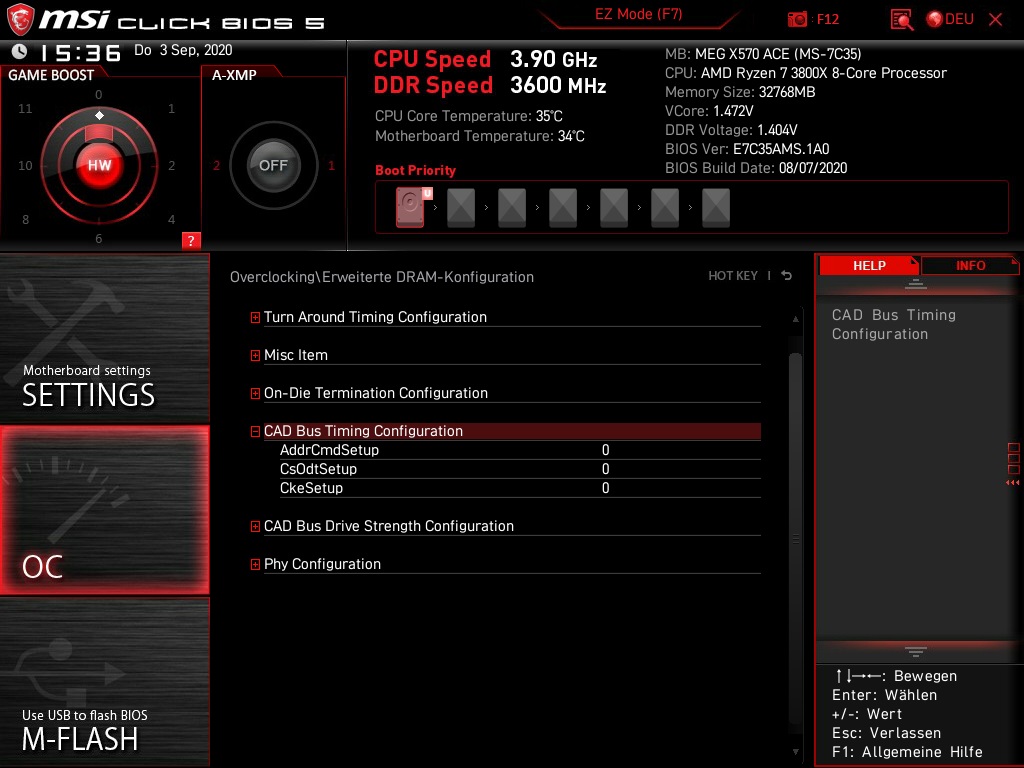The width and height of the screenshot is (1024, 768).
Task: Expand Turn Around Timing Configuration plus icon
Action: [255, 317]
